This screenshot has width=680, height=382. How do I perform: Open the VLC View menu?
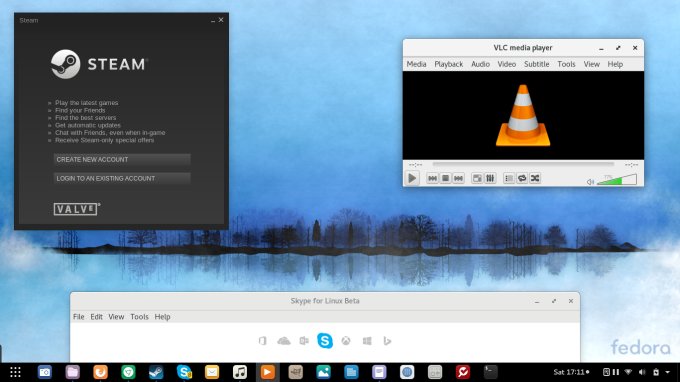(592, 64)
